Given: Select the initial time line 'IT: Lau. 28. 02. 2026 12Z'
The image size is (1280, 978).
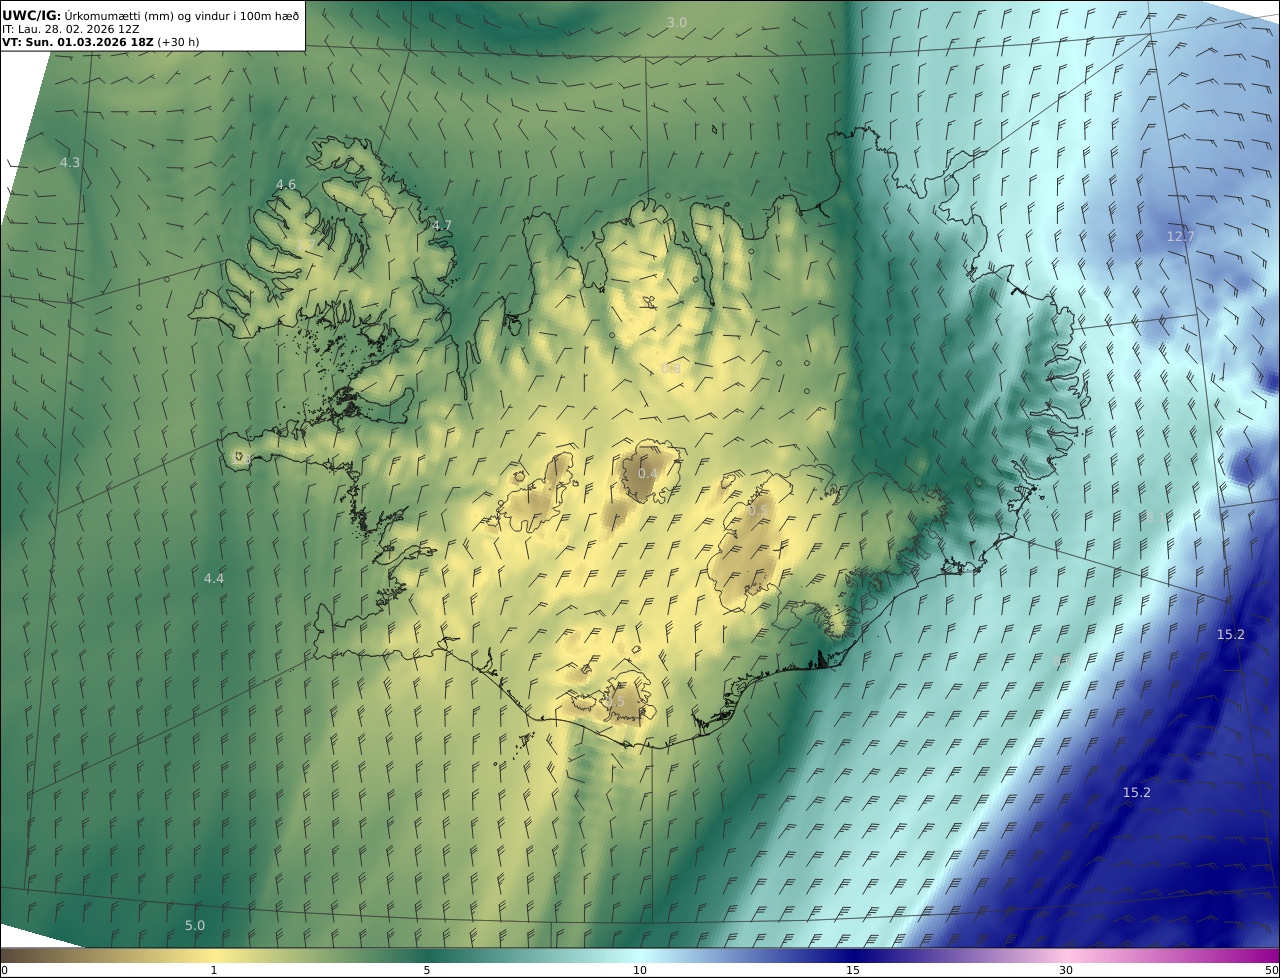Looking at the screenshot, I should 71,29.
